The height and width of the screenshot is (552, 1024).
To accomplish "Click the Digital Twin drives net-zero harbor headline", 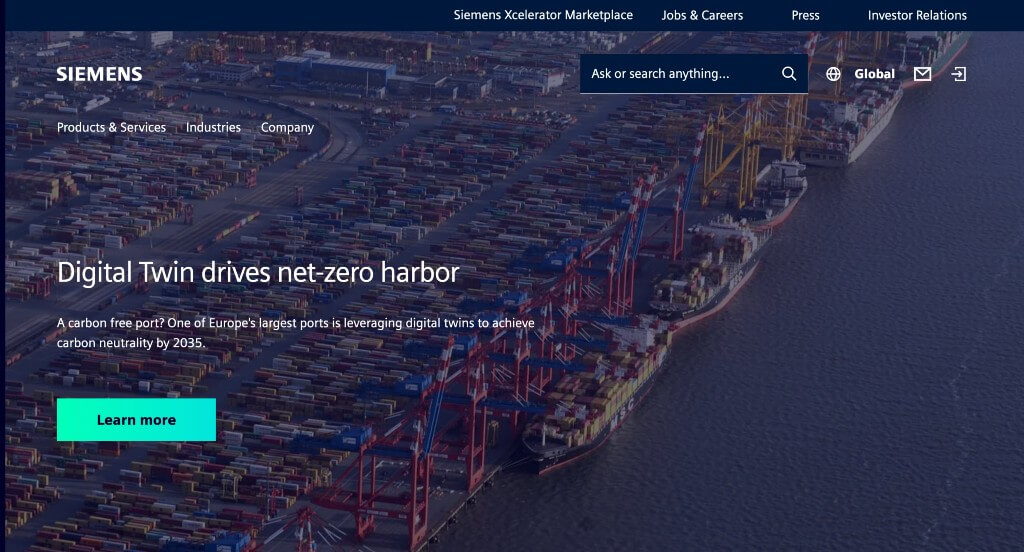I will 258,272.
